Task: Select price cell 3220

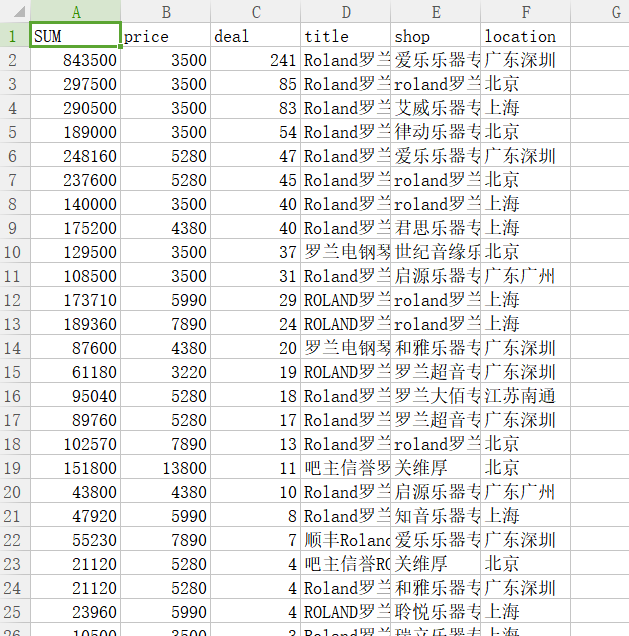Action: pos(165,372)
